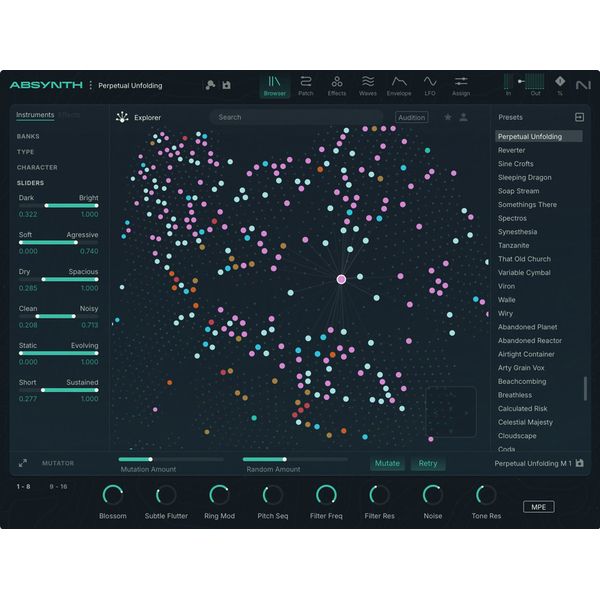Click the Dry/Spacious range slider
The image size is (600, 600).
(x=59, y=279)
